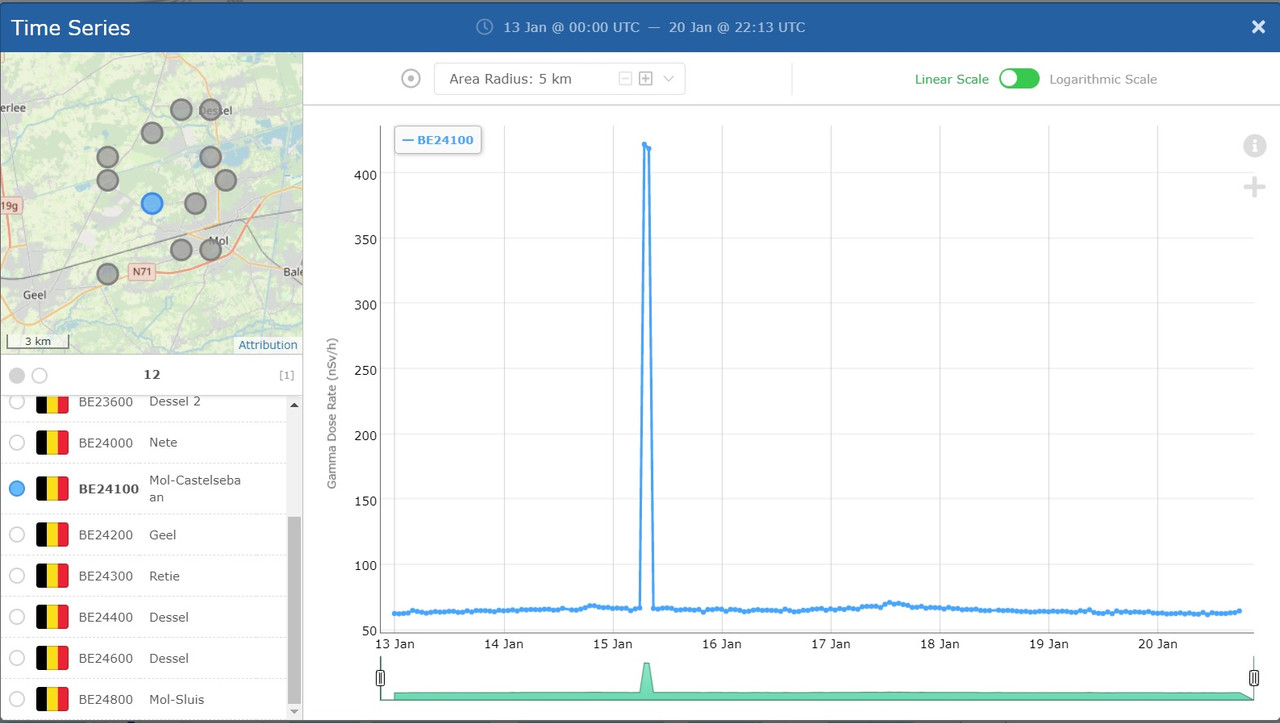Click the station list scrollbar thumb

(x=294, y=610)
